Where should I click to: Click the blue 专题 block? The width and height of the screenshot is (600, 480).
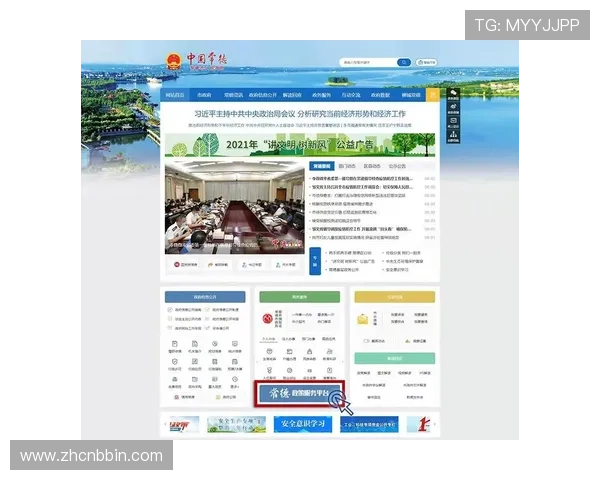click(315, 261)
